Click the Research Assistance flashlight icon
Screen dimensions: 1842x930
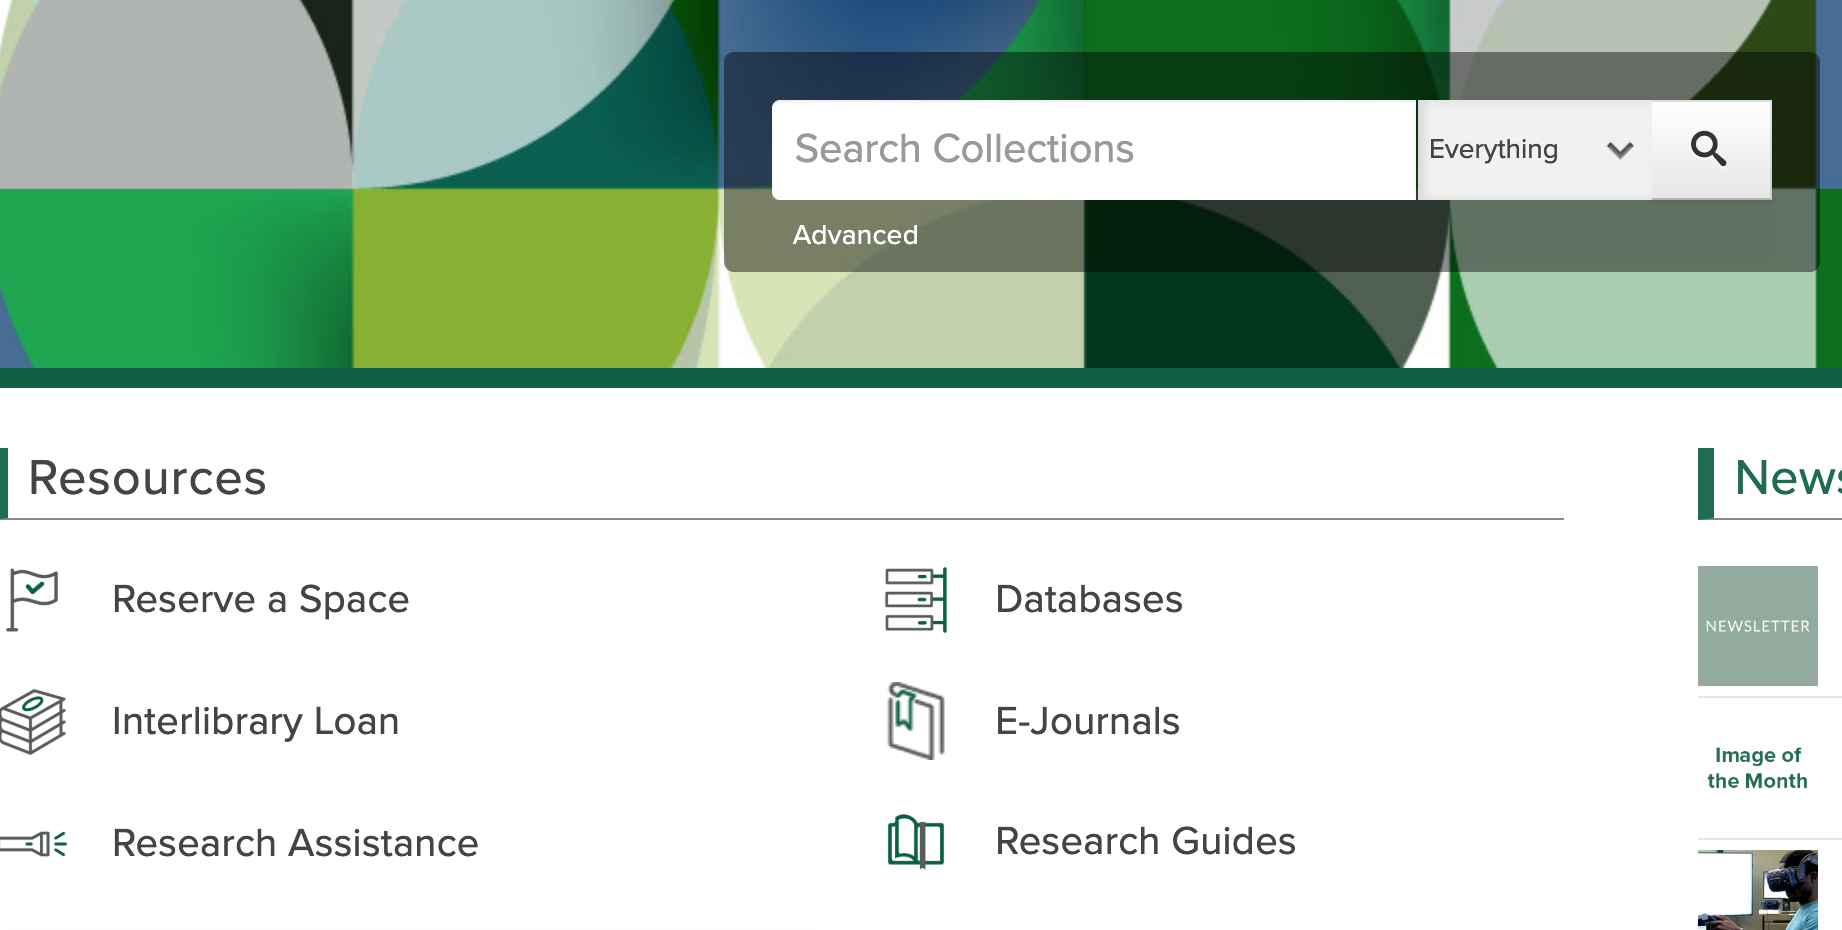click(34, 844)
